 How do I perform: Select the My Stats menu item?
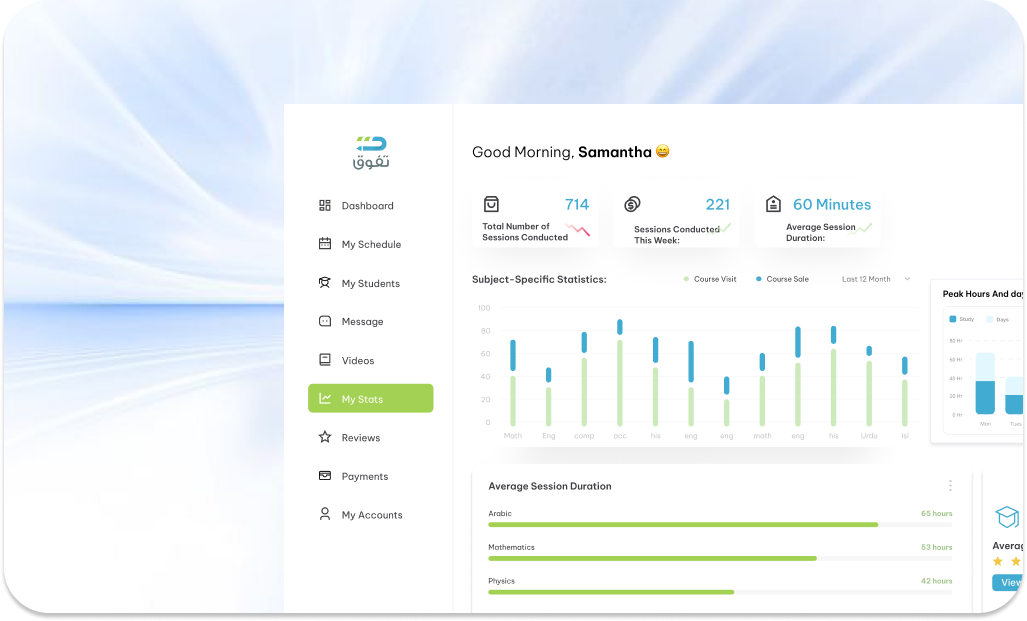click(371, 398)
